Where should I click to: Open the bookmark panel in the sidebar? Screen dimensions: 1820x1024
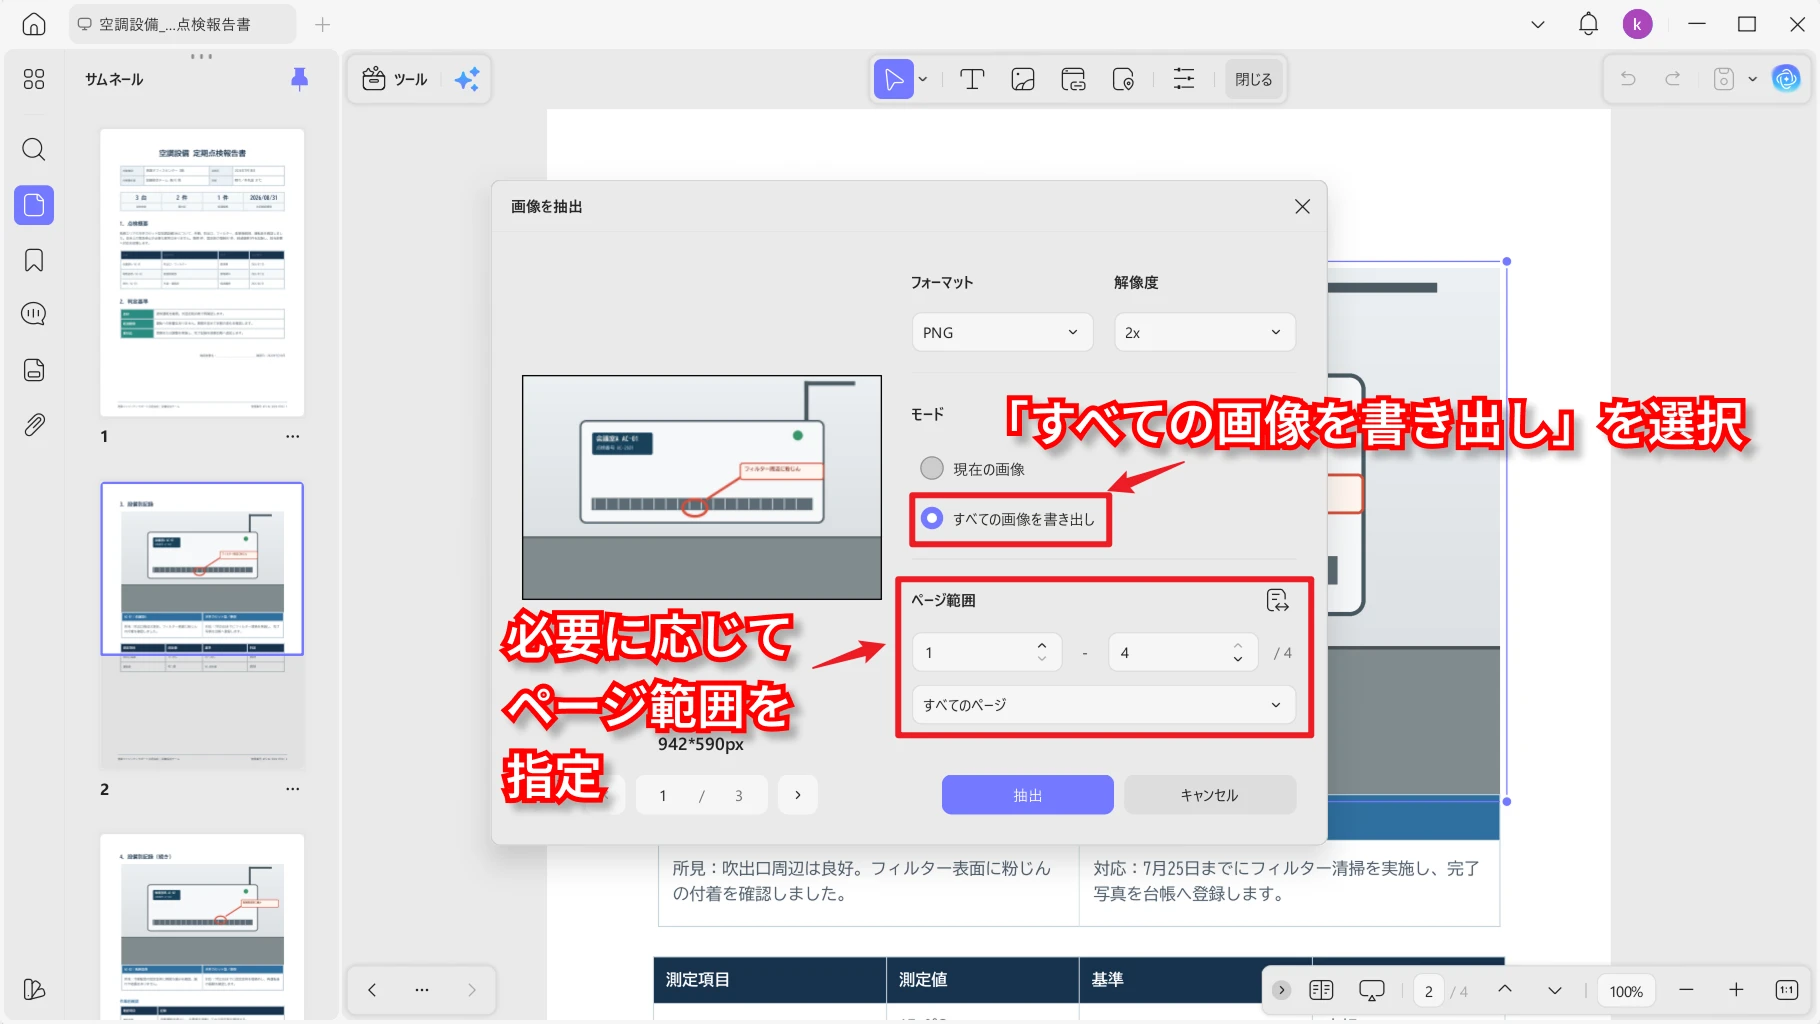point(34,260)
